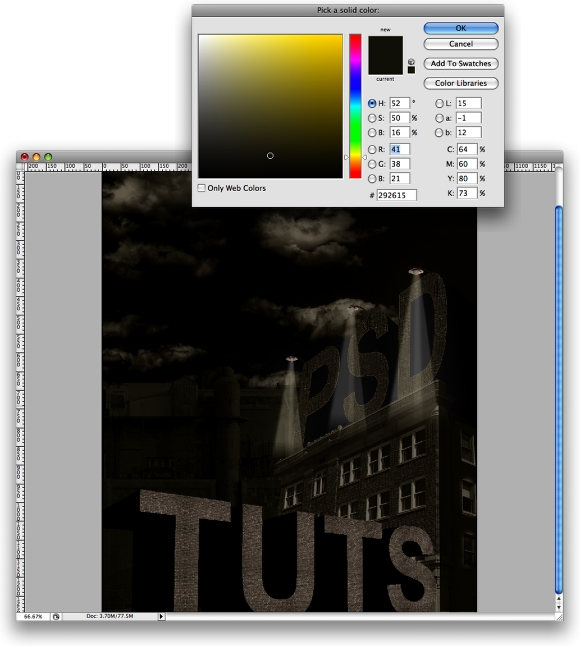Click the 66.67% zoom level field
The width and height of the screenshot is (580, 646).
click(x=33, y=616)
